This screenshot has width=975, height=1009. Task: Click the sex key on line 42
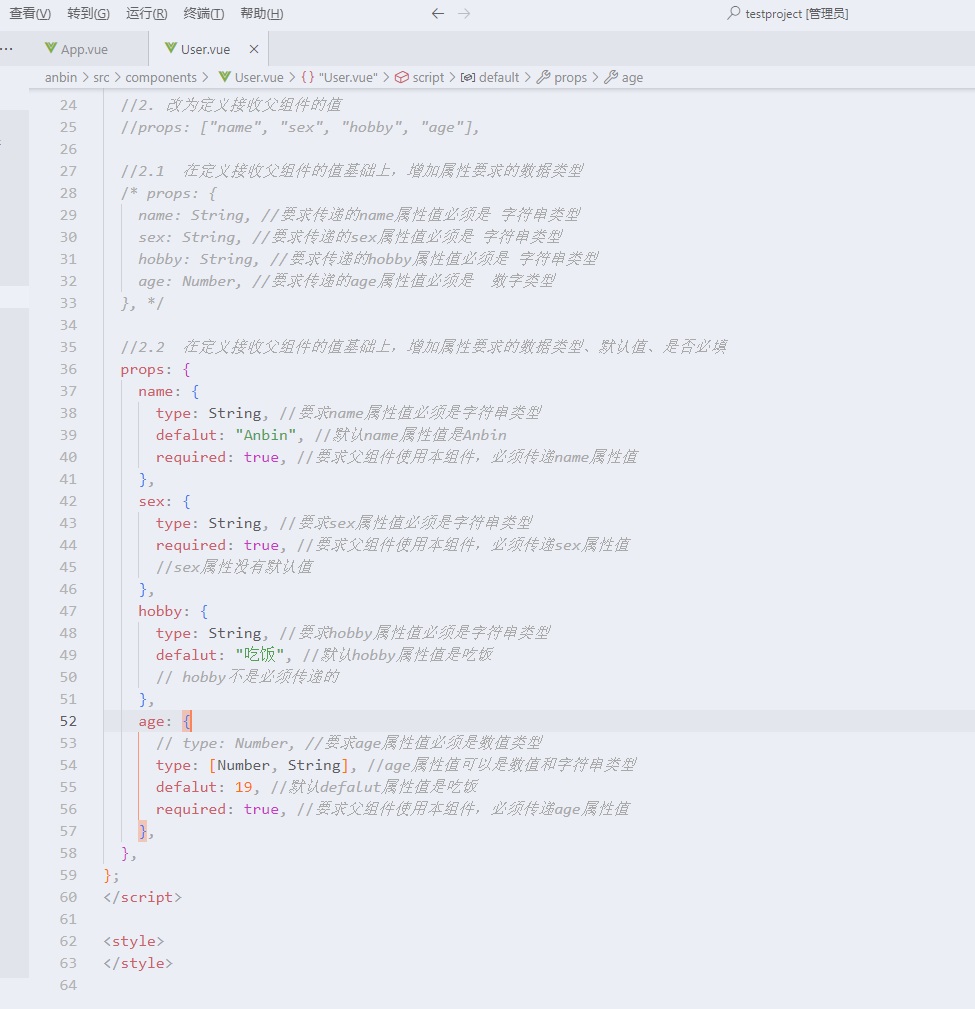coord(151,501)
